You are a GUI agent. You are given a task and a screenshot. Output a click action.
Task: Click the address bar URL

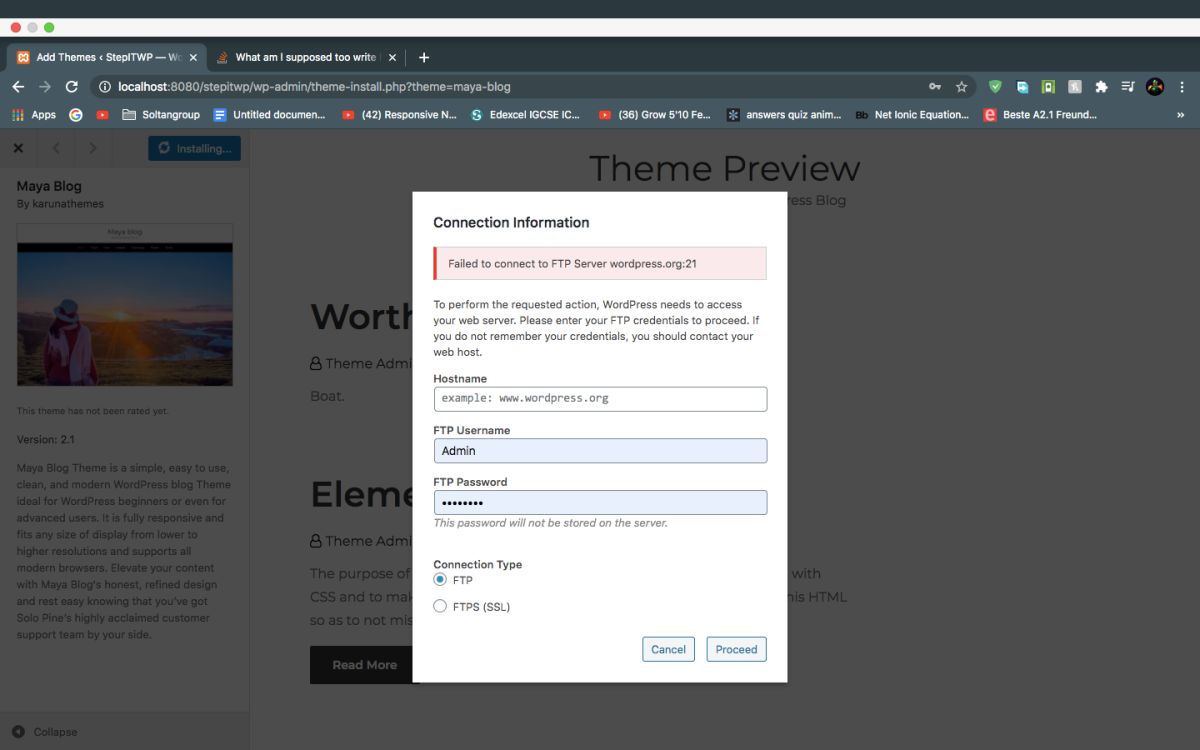(x=314, y=87)
